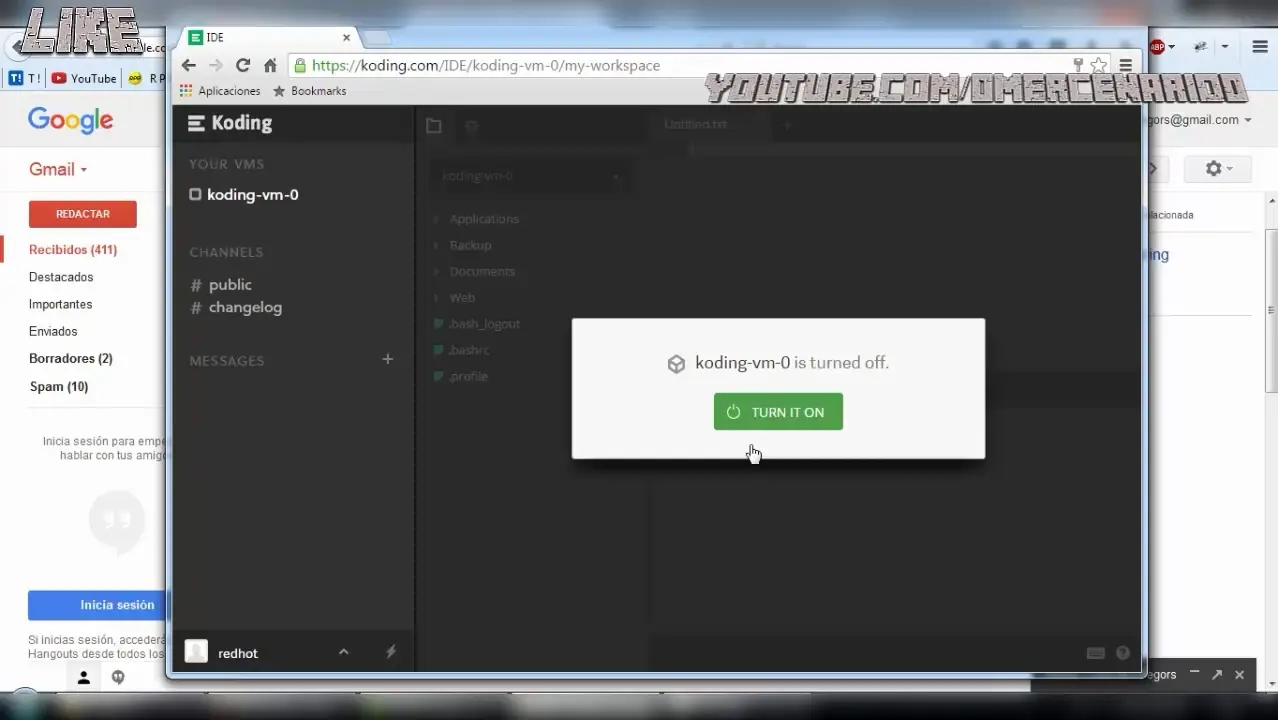The height and width of the screenshot is (720, 1278).
Task: Close the IDE browser tab
Action: pos(347,37)
